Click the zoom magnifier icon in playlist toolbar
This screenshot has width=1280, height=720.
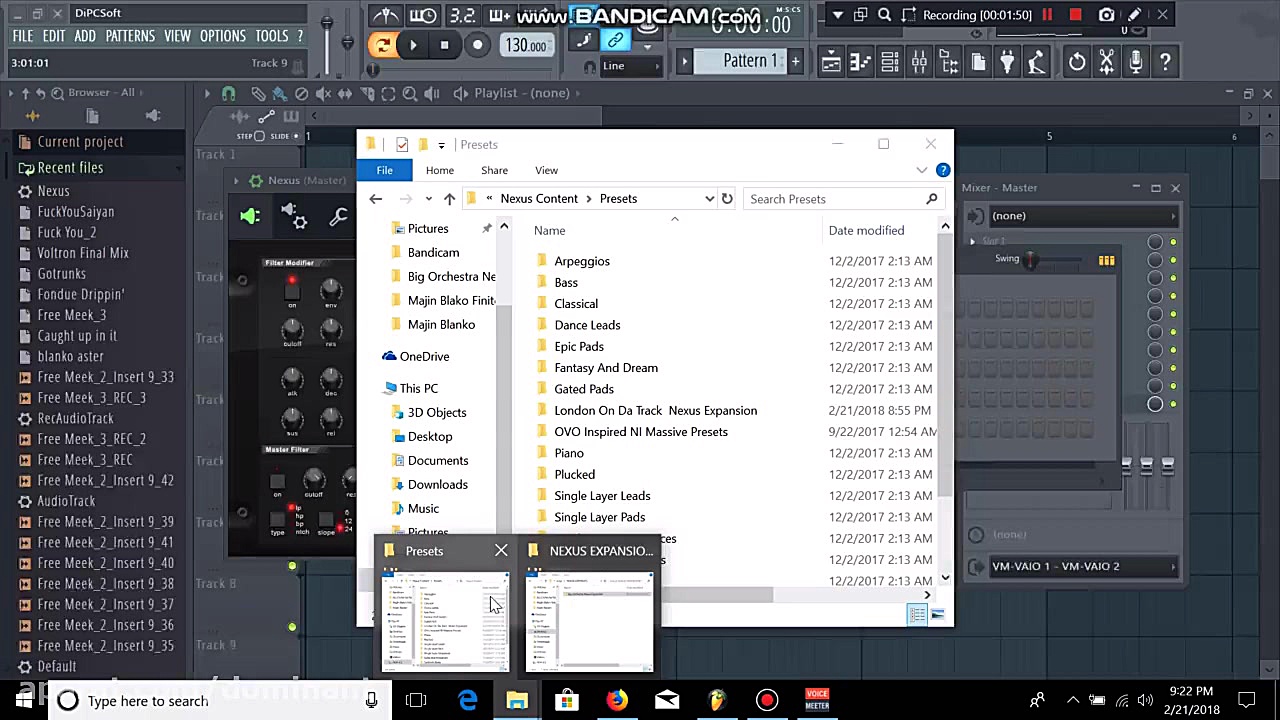click(x=410, y=93)
